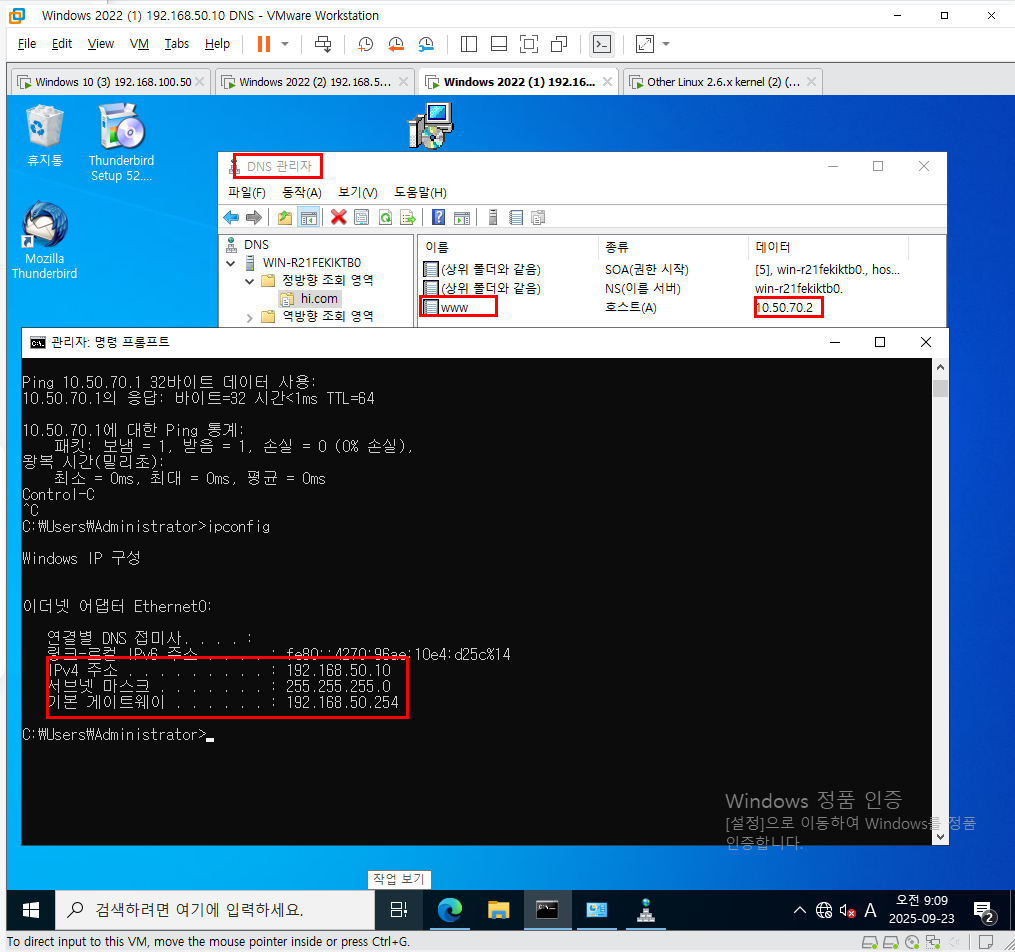
Task: Click the blue Back arrow in DNS Manager
Action: coord(231,217)
